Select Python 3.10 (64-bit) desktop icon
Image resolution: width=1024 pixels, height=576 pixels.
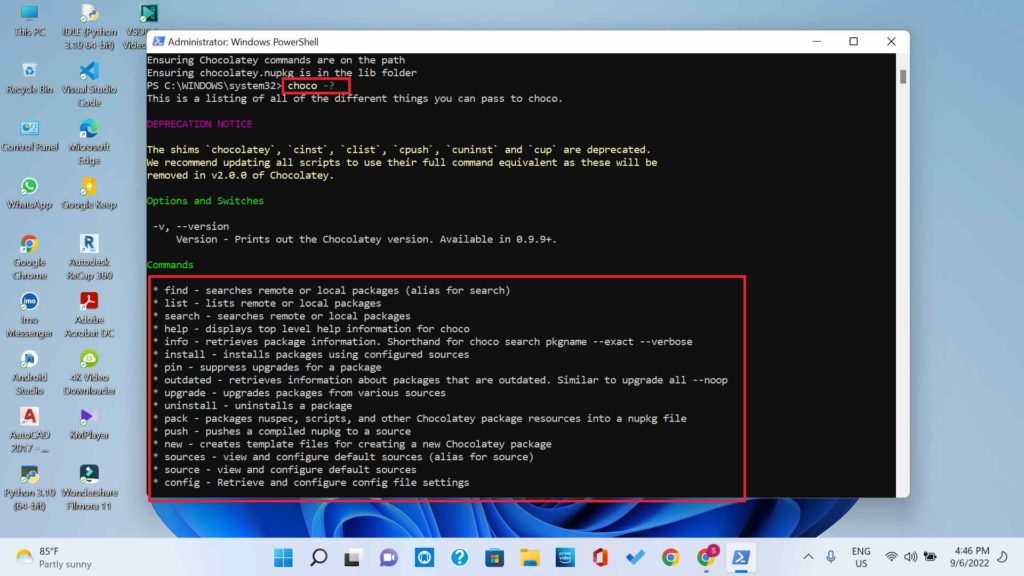pyautogui.click(x=29, y=487)
